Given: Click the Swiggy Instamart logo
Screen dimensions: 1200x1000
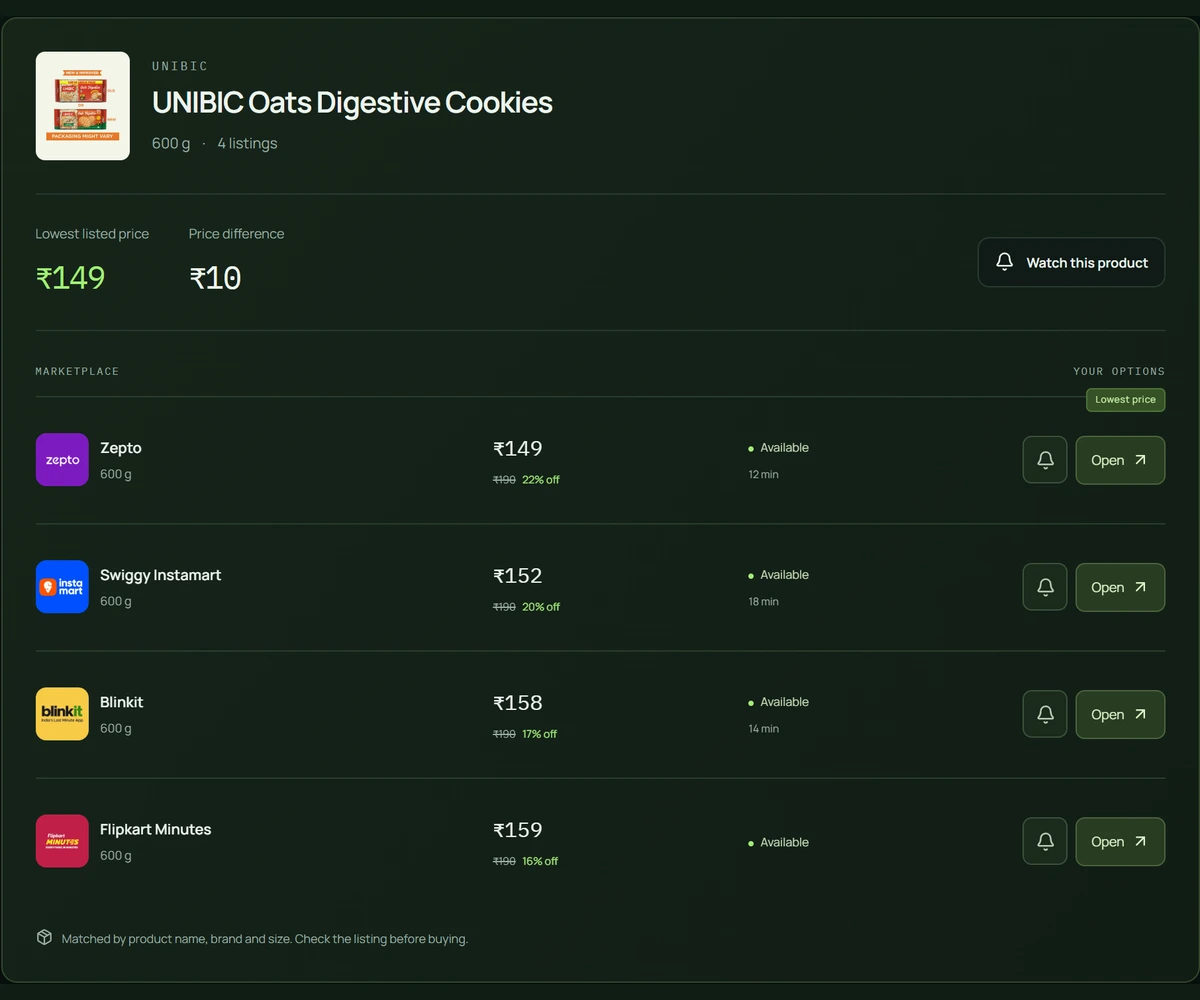Looking at the screenshot, I should pos(62,587).
